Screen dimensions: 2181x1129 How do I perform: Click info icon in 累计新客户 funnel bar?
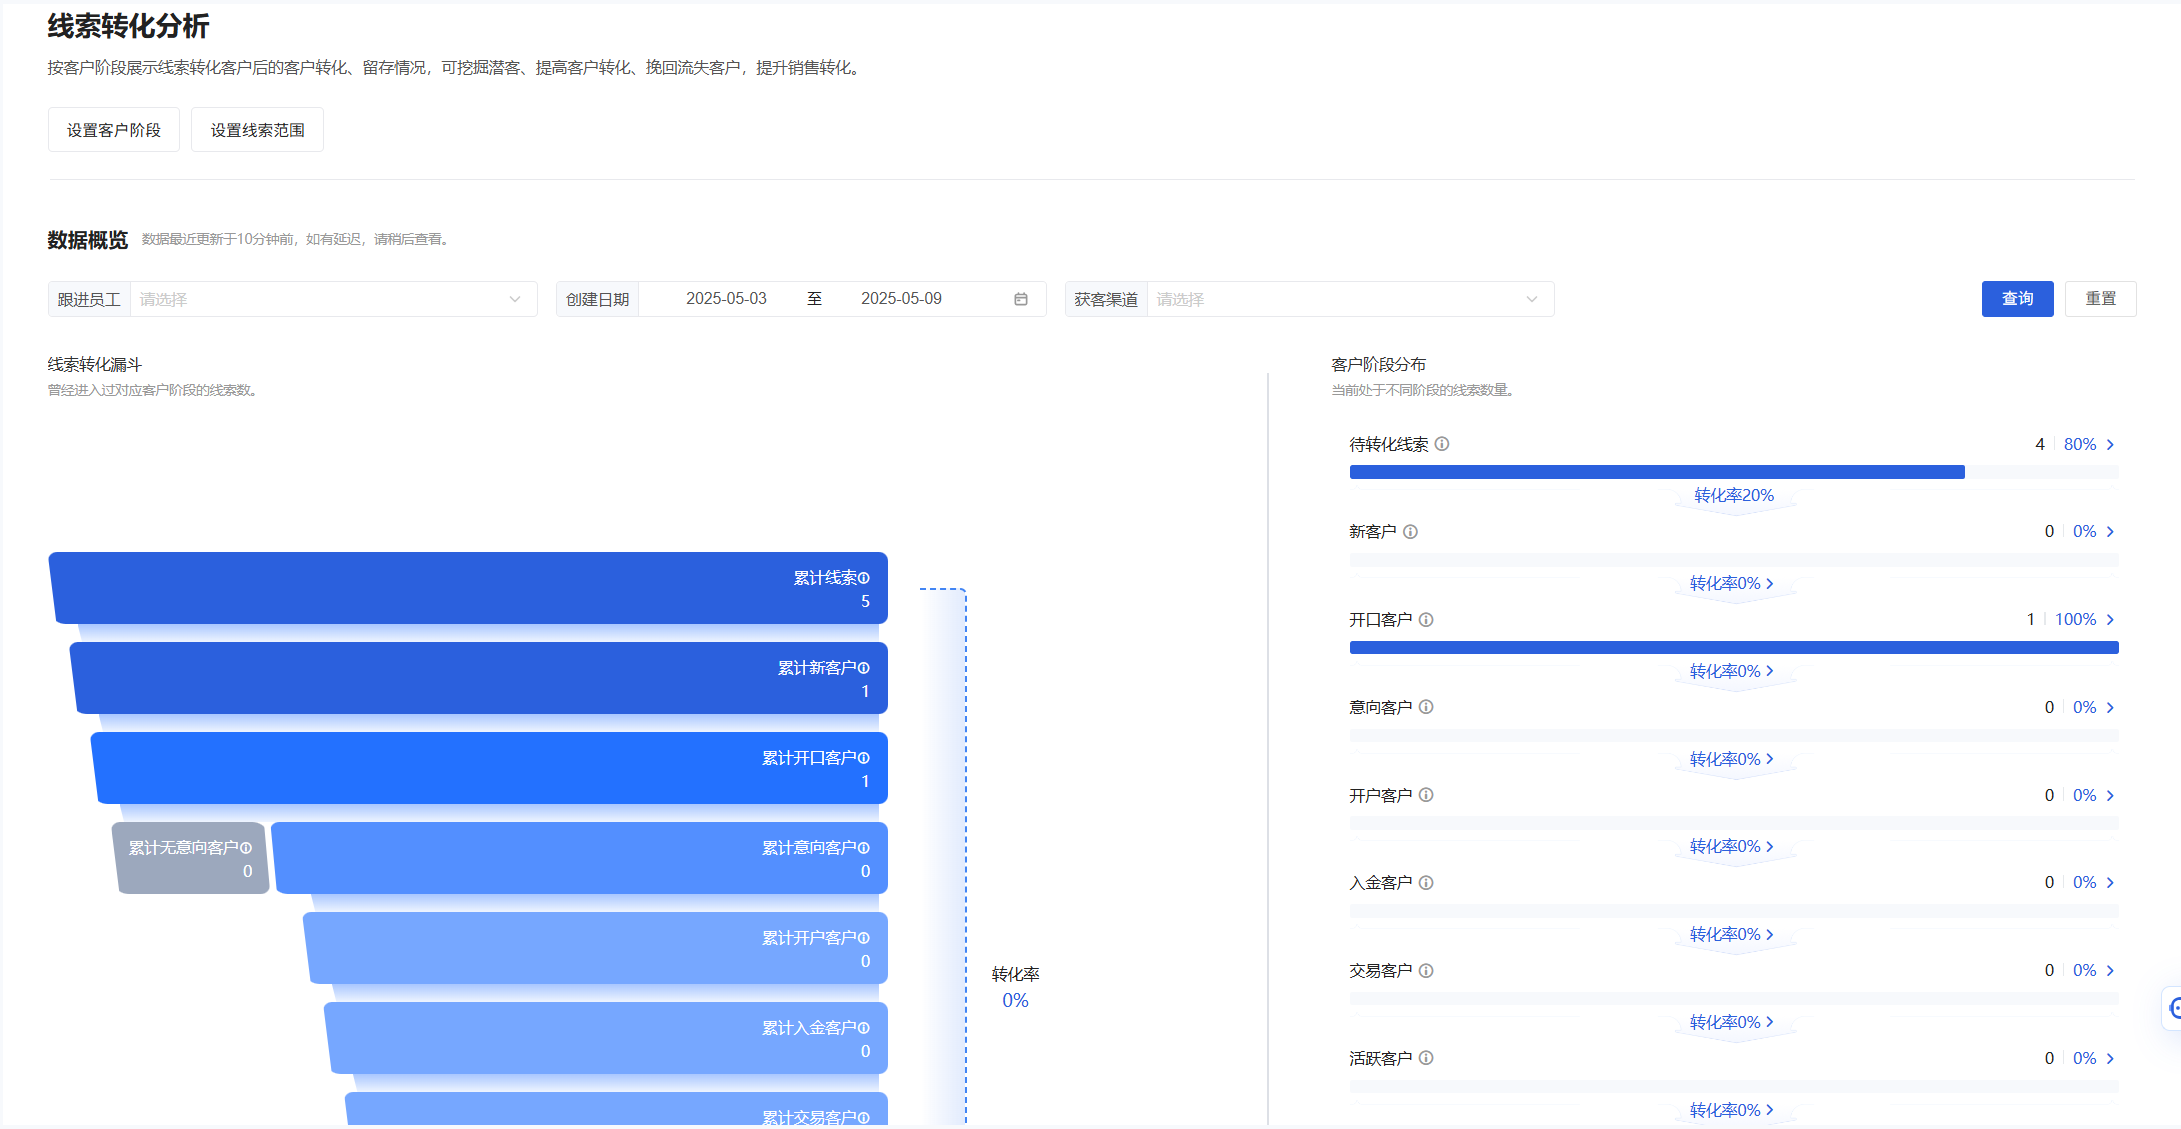coord(864,668)
